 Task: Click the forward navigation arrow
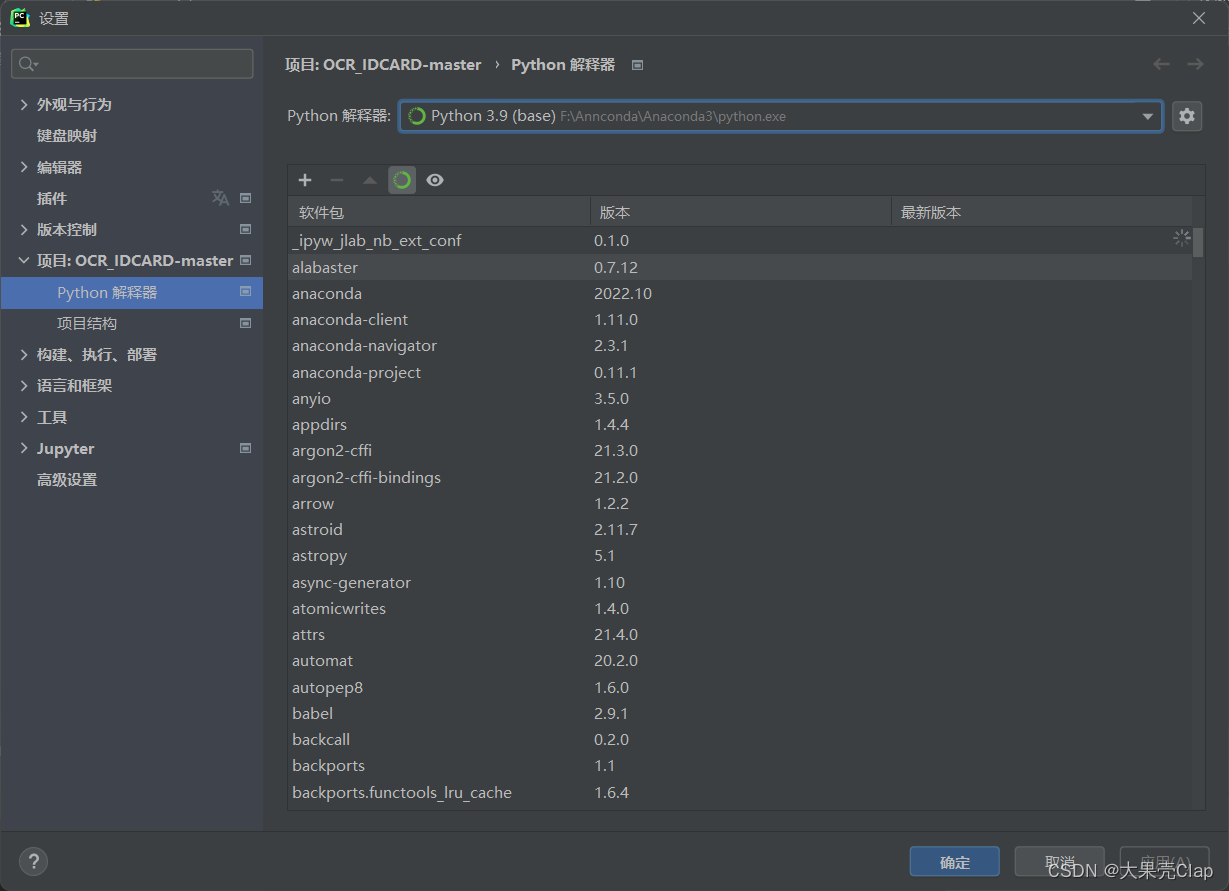[x=1195, y=64]
